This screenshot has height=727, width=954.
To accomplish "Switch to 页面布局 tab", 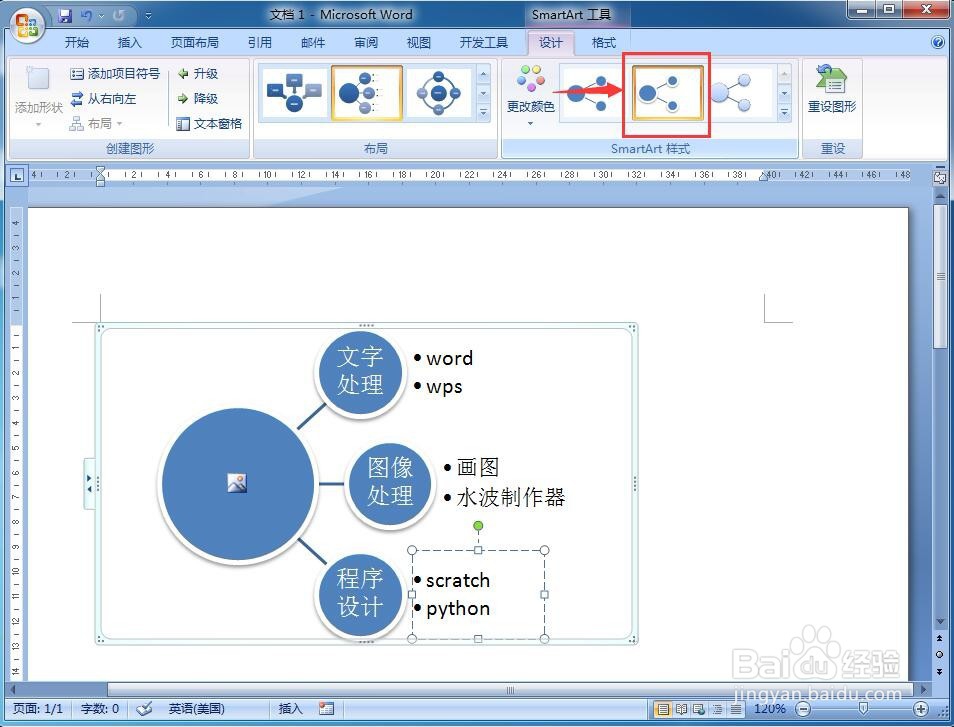I will [194, 42].
